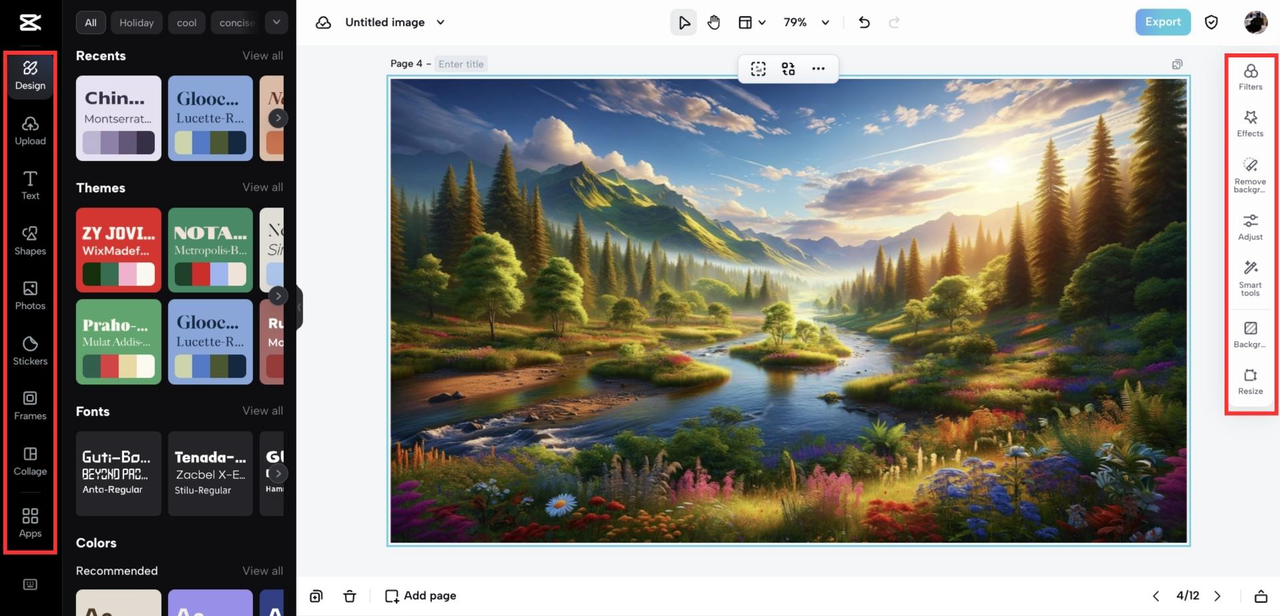Image resolution: width=1280 pixels, height=616 pixels.
Task: Delete page with trash icon
Action: click(x=349, y=596)
